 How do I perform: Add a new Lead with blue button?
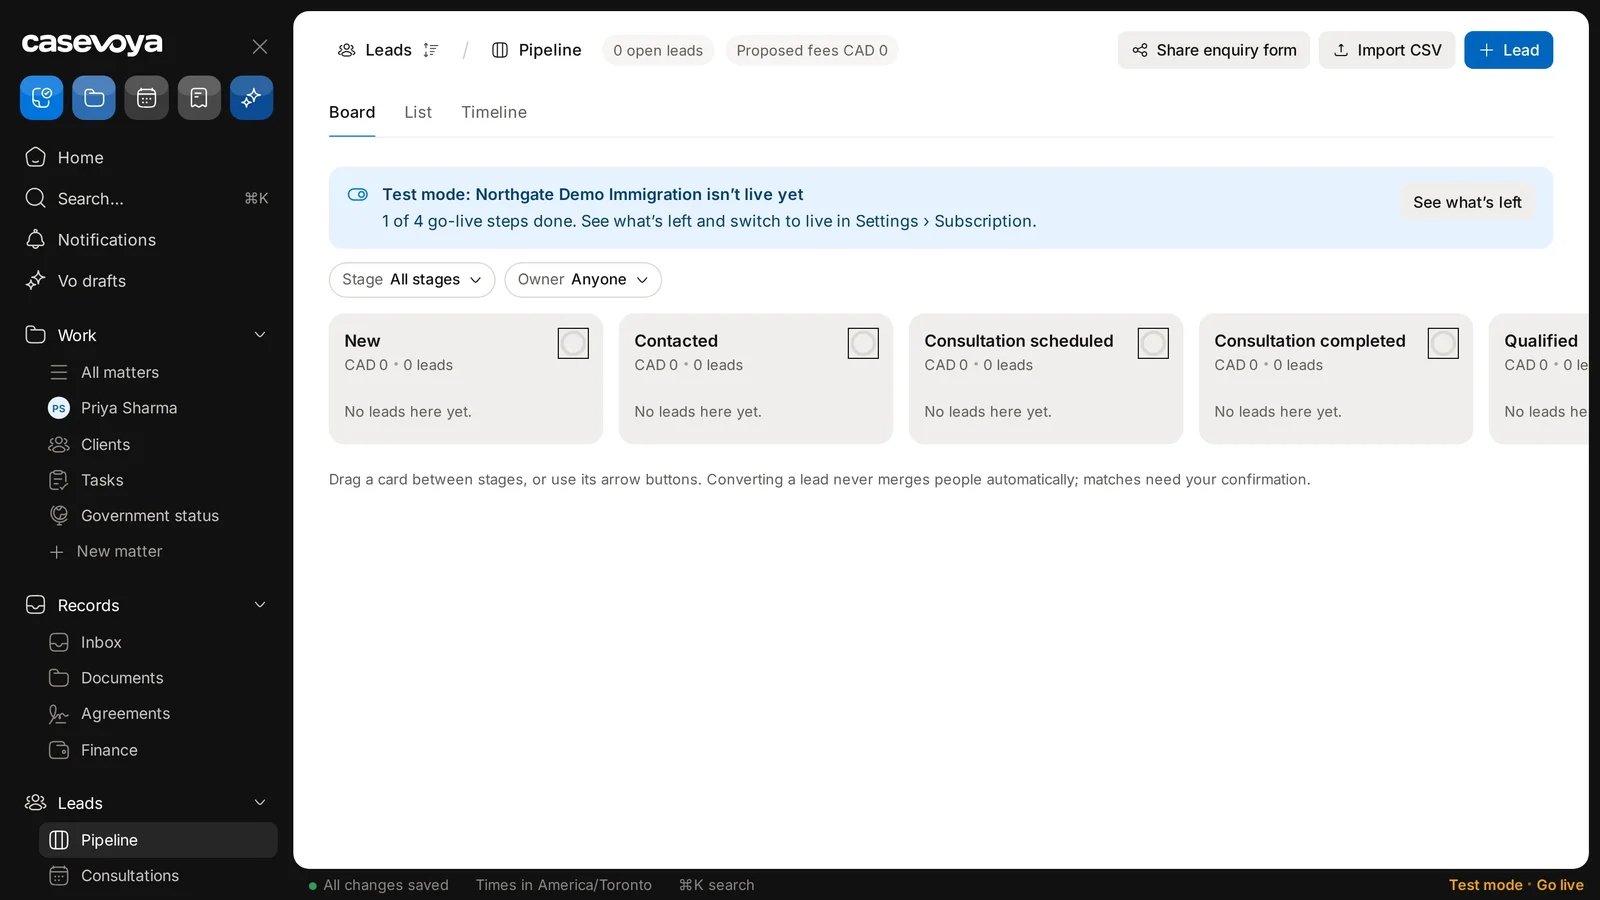click(1508, 50)
